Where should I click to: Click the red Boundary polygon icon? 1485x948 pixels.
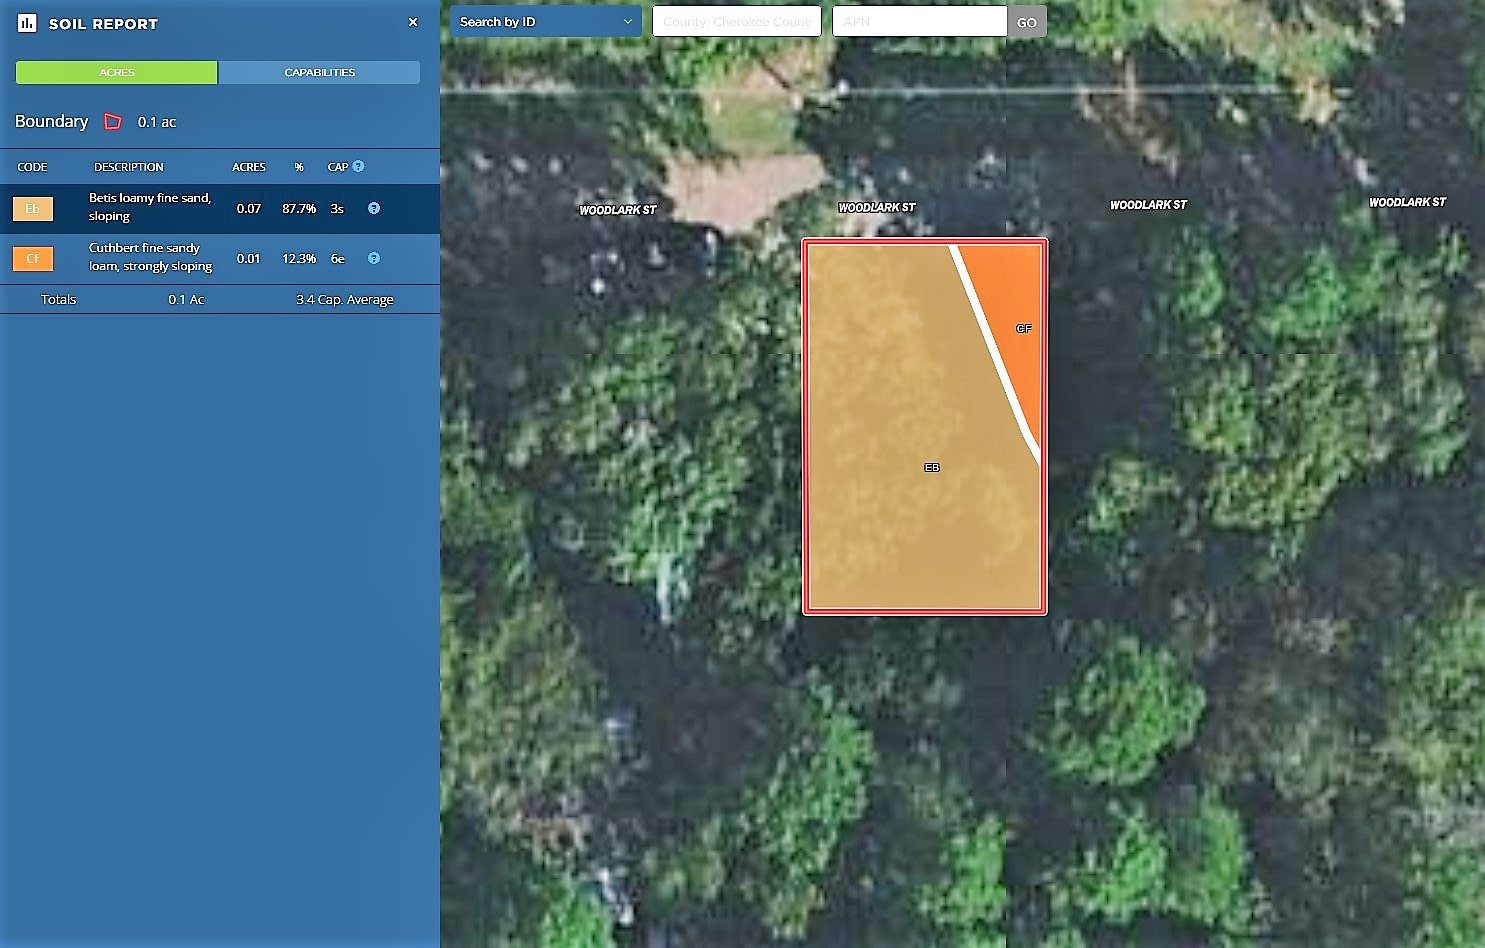[x=113, y=121]
